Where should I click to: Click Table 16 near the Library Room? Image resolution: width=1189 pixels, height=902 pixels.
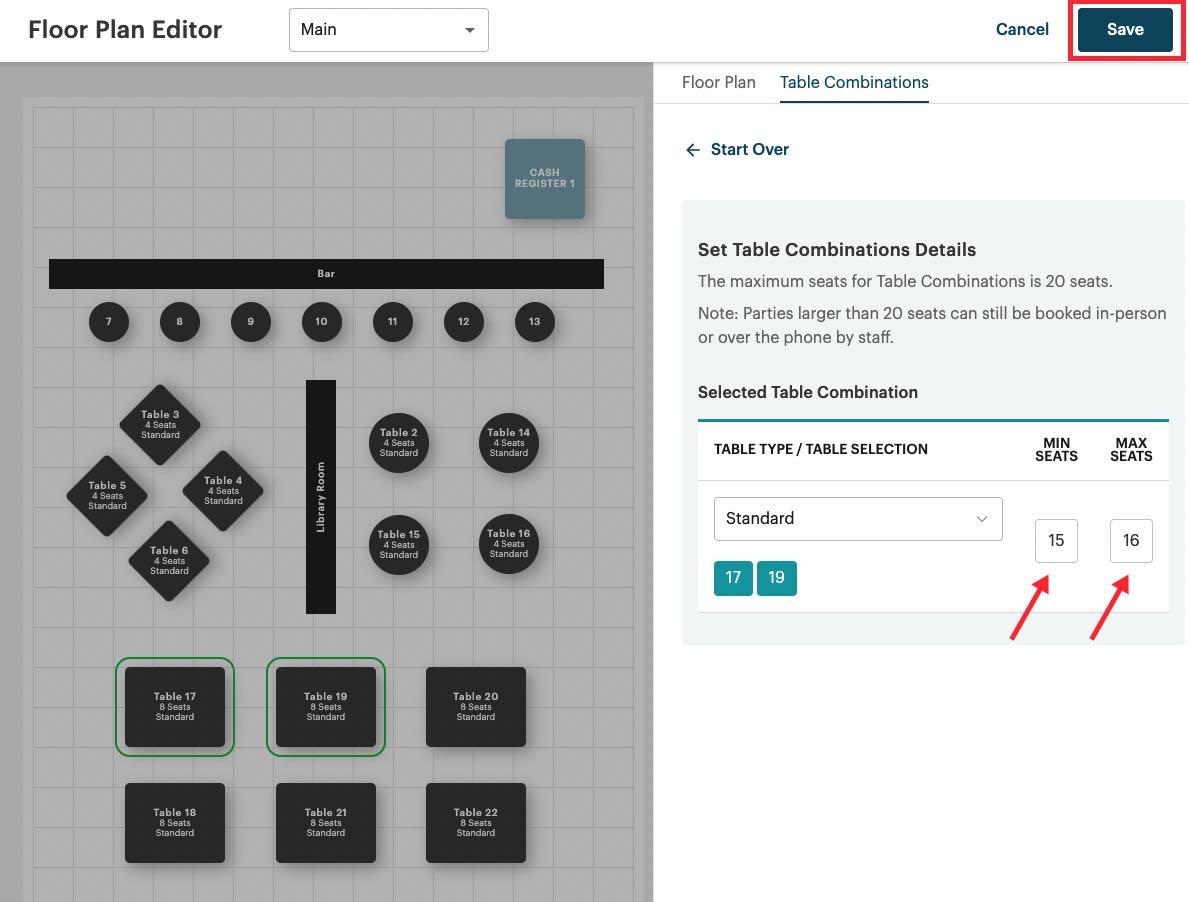click(508, 544)
